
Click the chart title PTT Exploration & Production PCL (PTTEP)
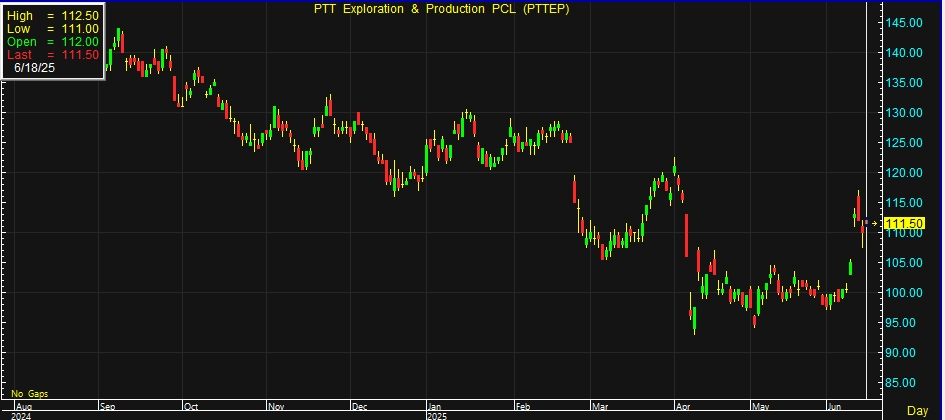pos(442,8)
